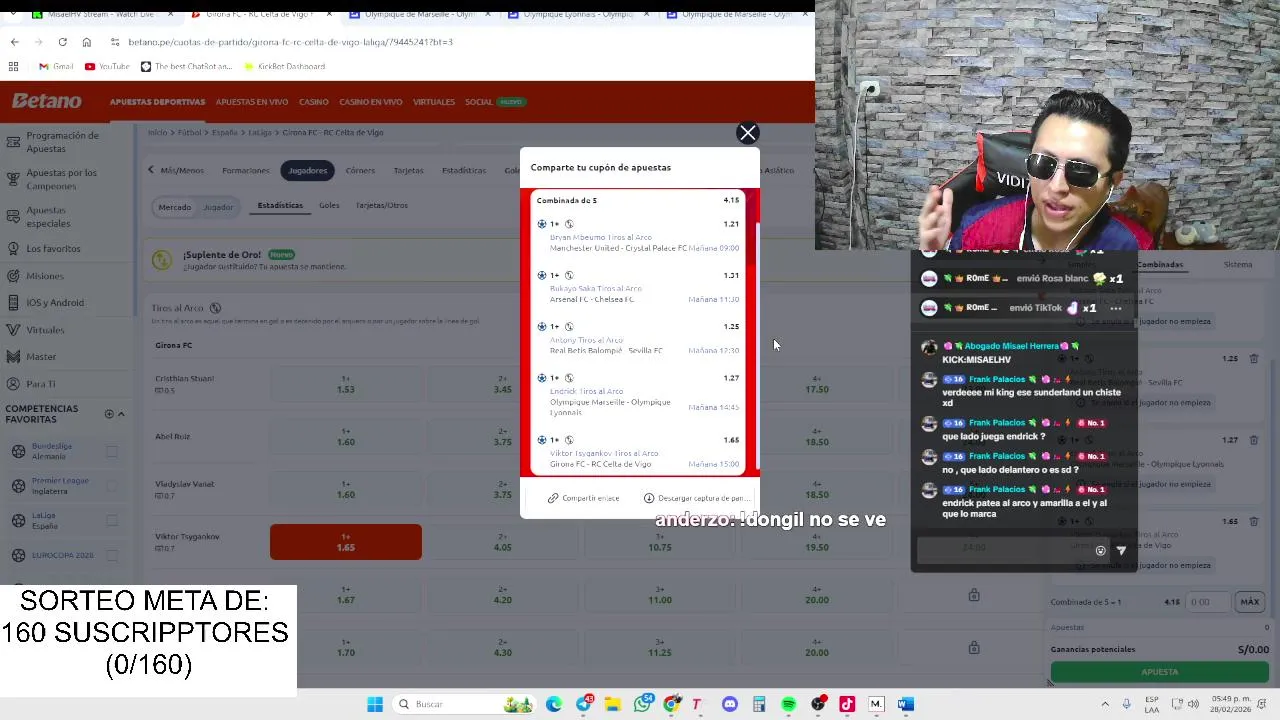The image size is (1280, 720).
Task: Select Viktor Tsygankov 1+ odds 1.65
Action: (x=346, y=542)
